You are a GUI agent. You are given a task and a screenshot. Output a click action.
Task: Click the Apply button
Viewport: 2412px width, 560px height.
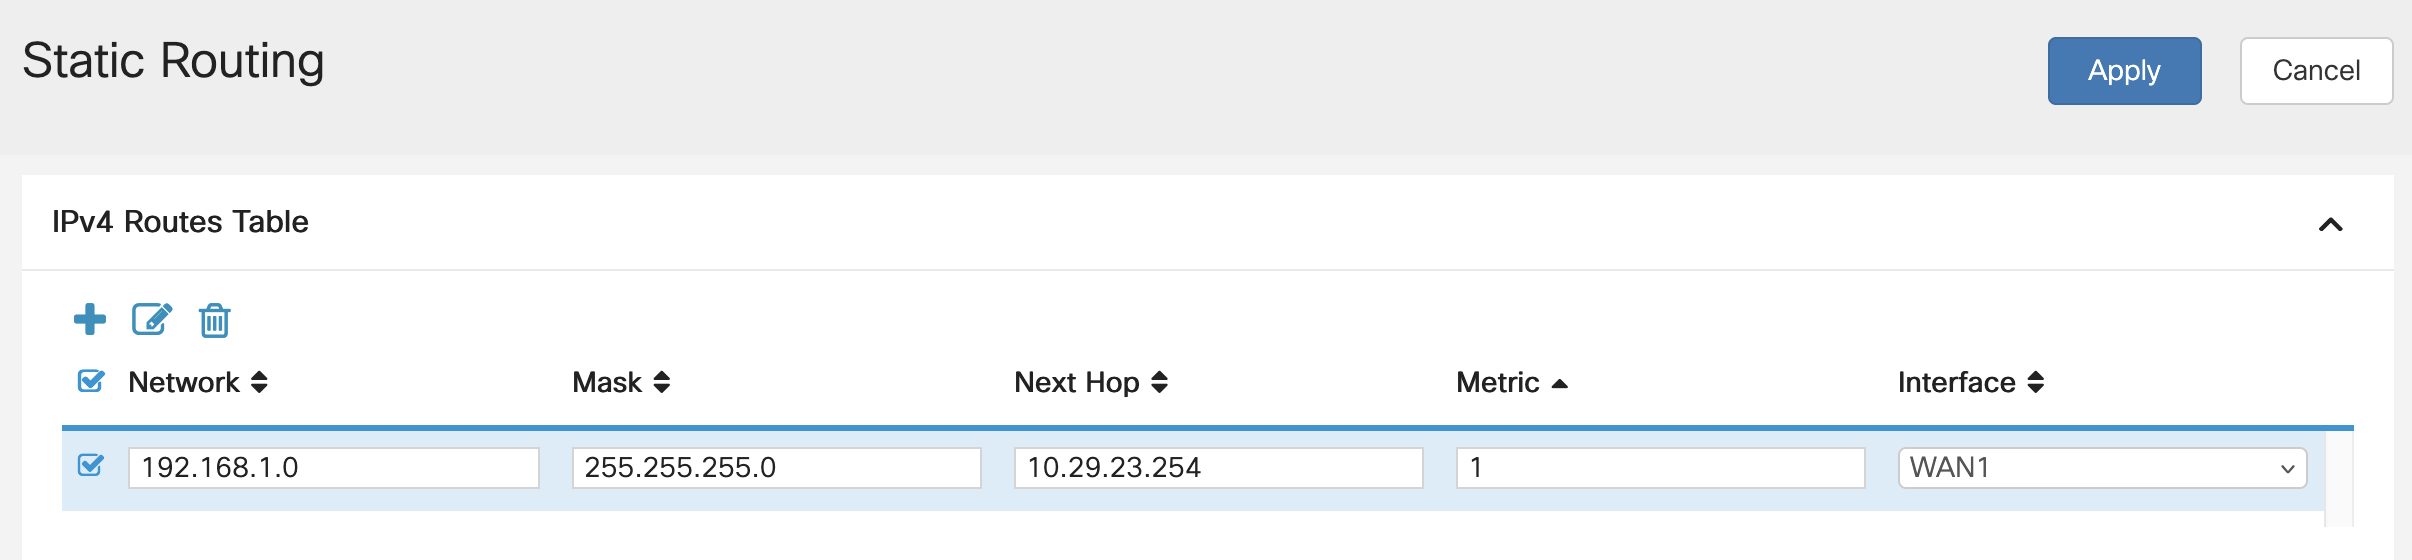[x=2124, y=71]
